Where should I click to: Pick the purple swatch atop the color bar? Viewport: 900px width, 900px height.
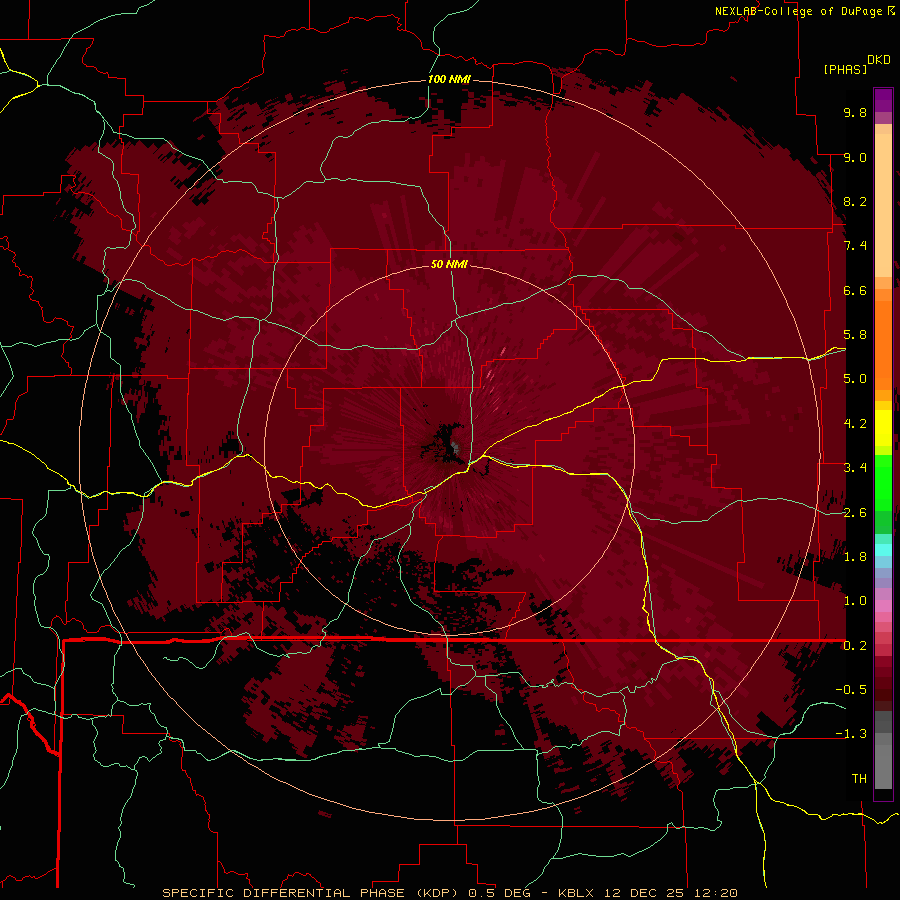[x=883, y=100]
